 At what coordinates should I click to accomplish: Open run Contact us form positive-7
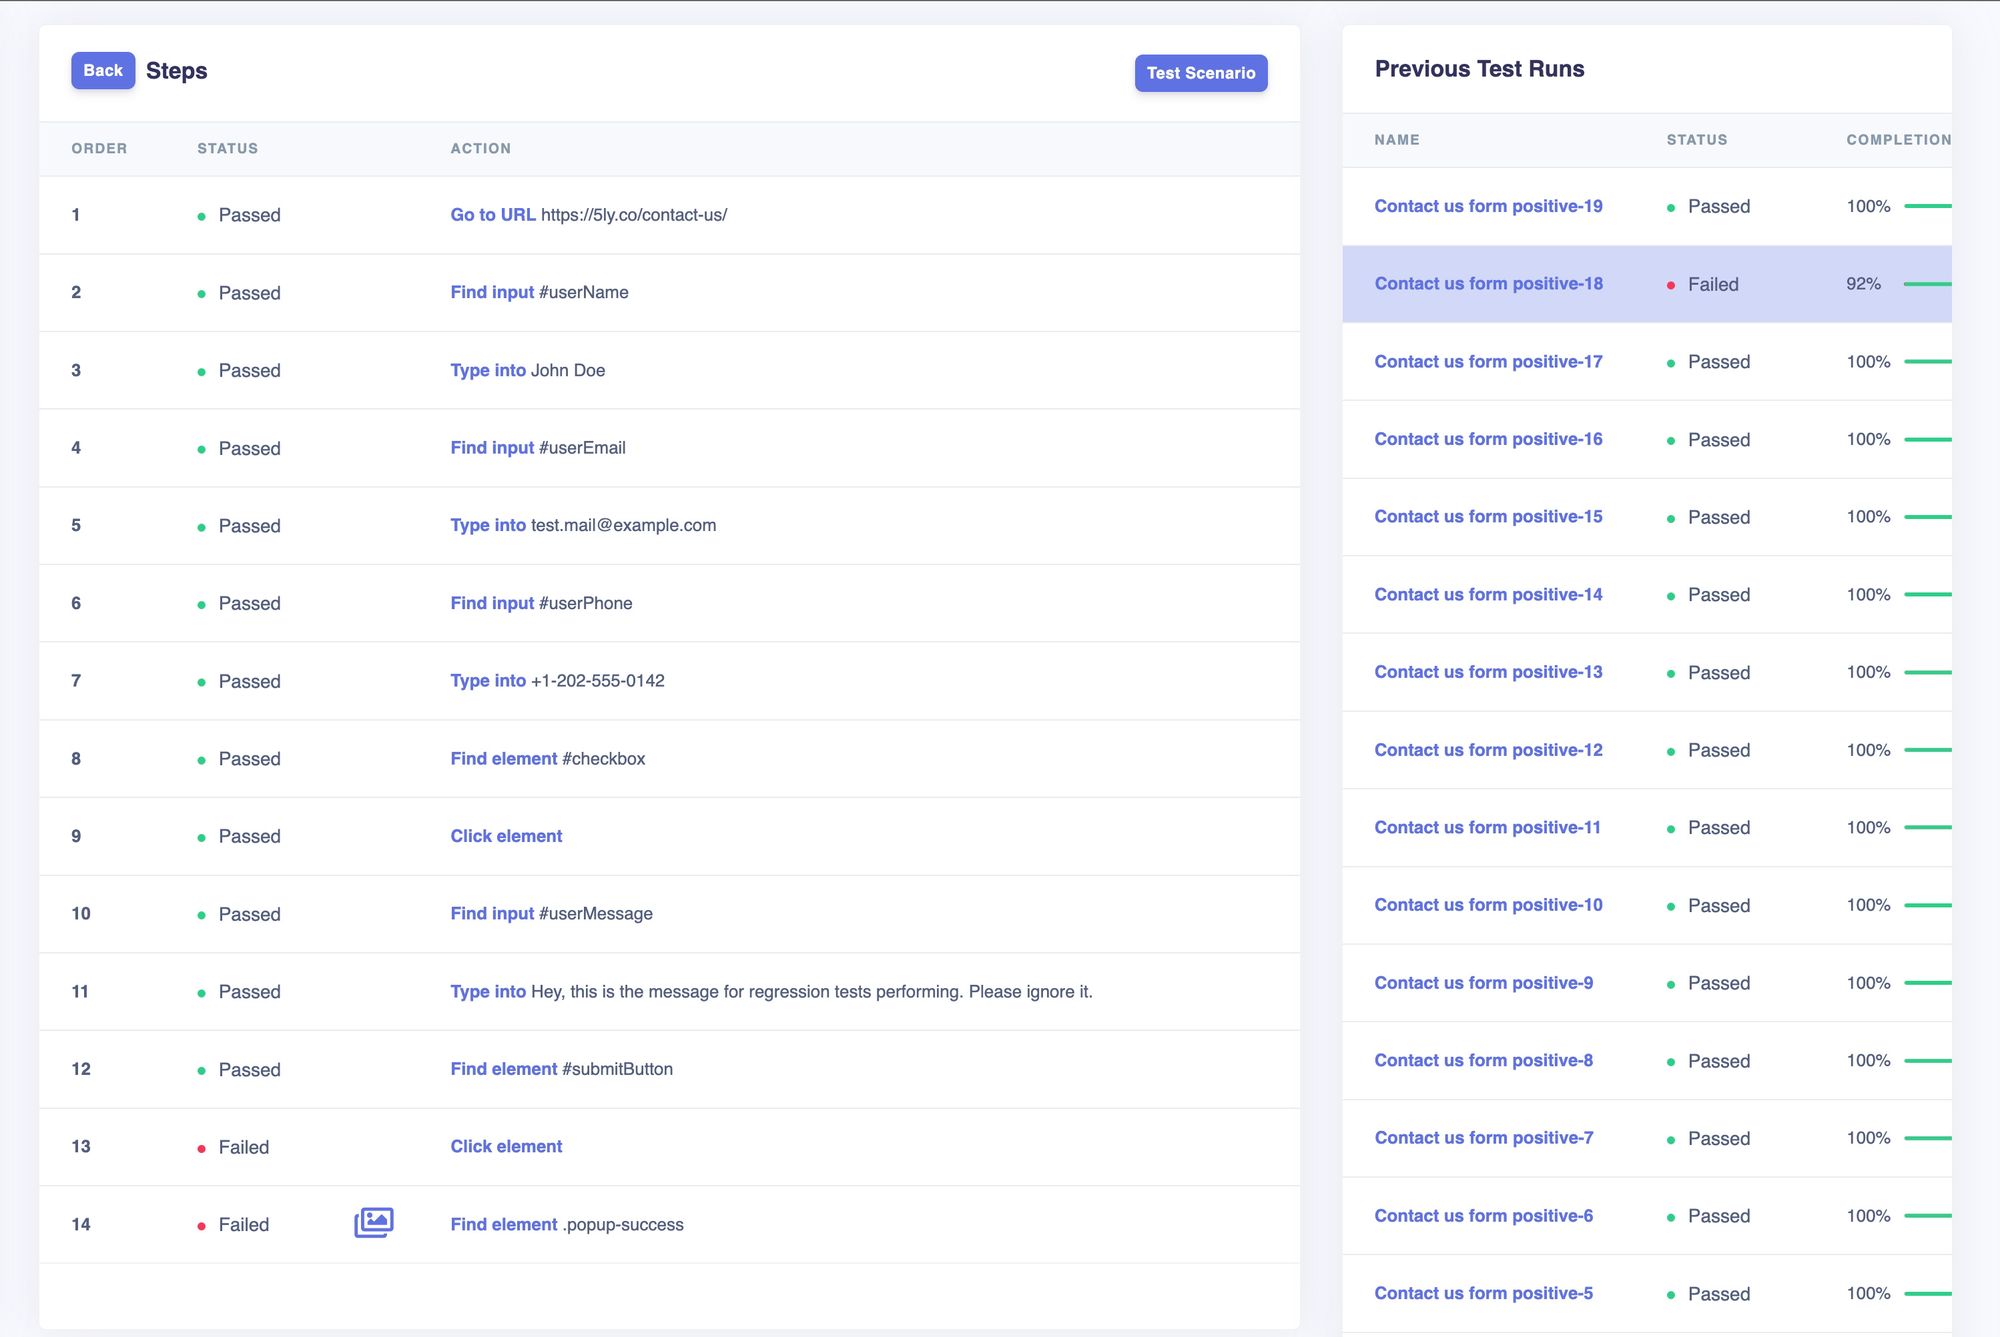pos(1483,1138)
